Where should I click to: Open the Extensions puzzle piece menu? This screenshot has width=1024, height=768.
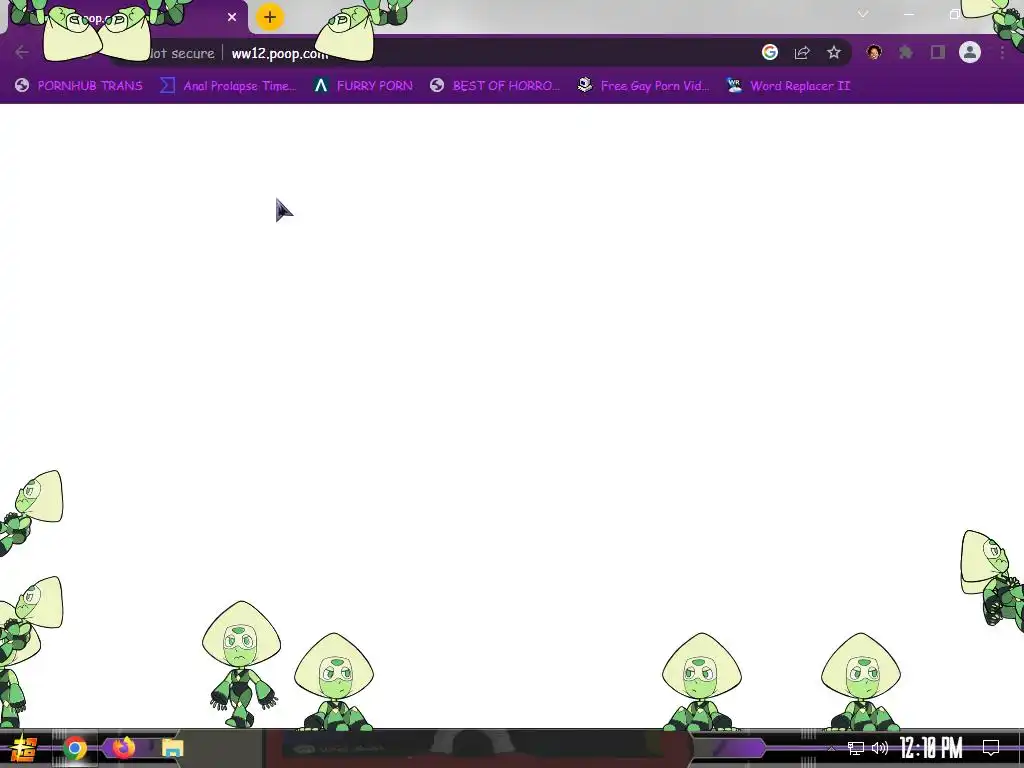coord(906,52)
